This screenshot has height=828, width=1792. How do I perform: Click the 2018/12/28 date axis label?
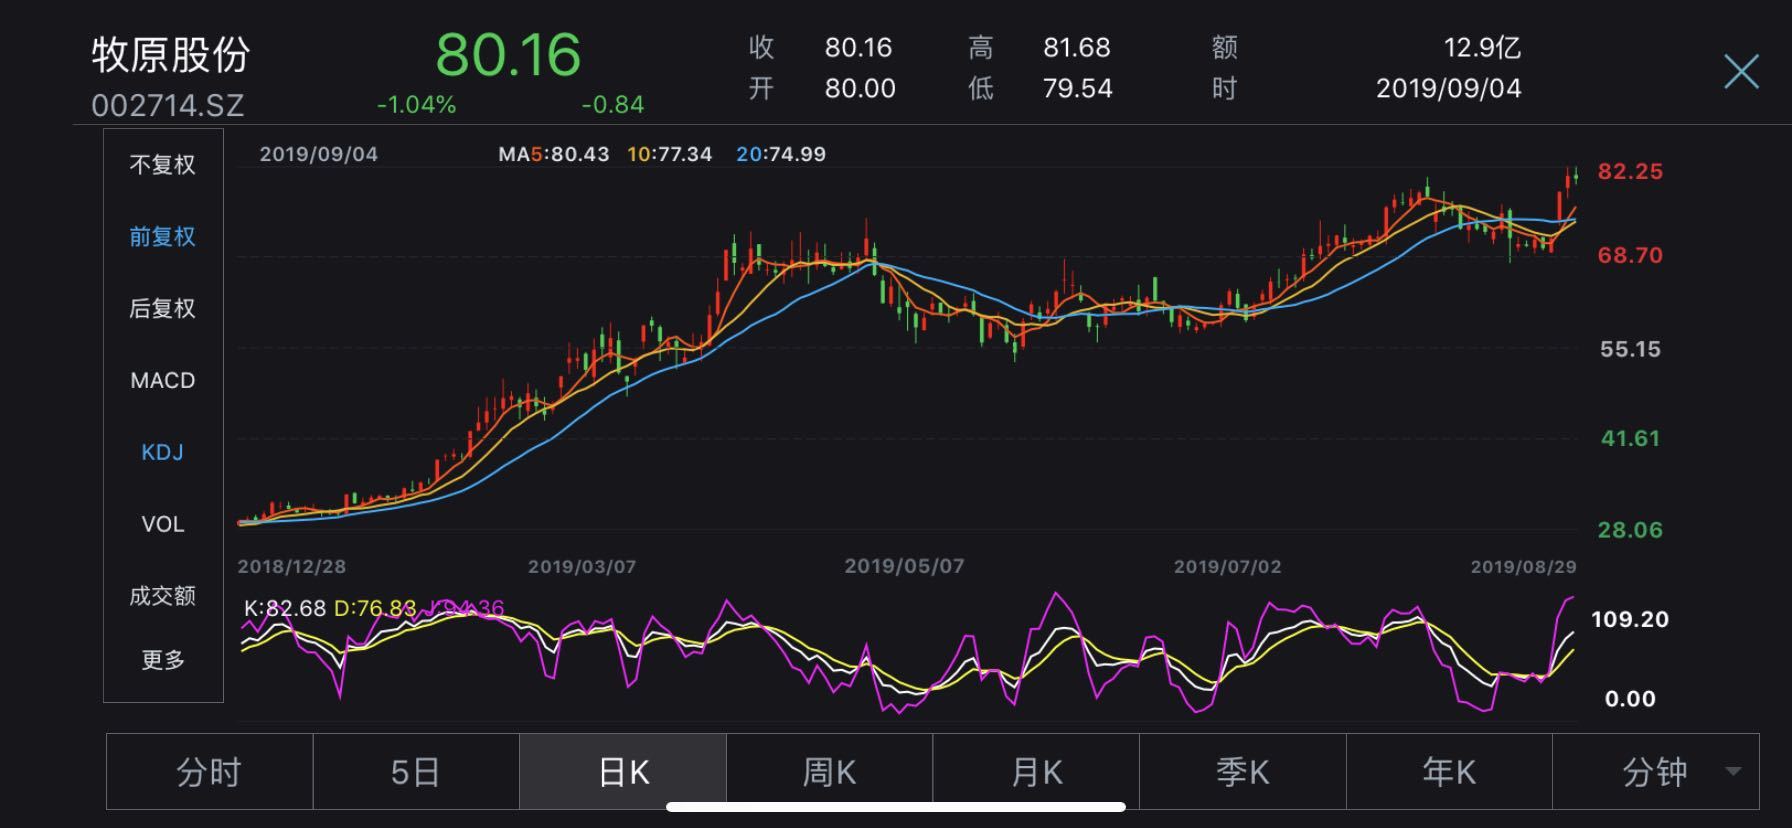tap(292, 567)
